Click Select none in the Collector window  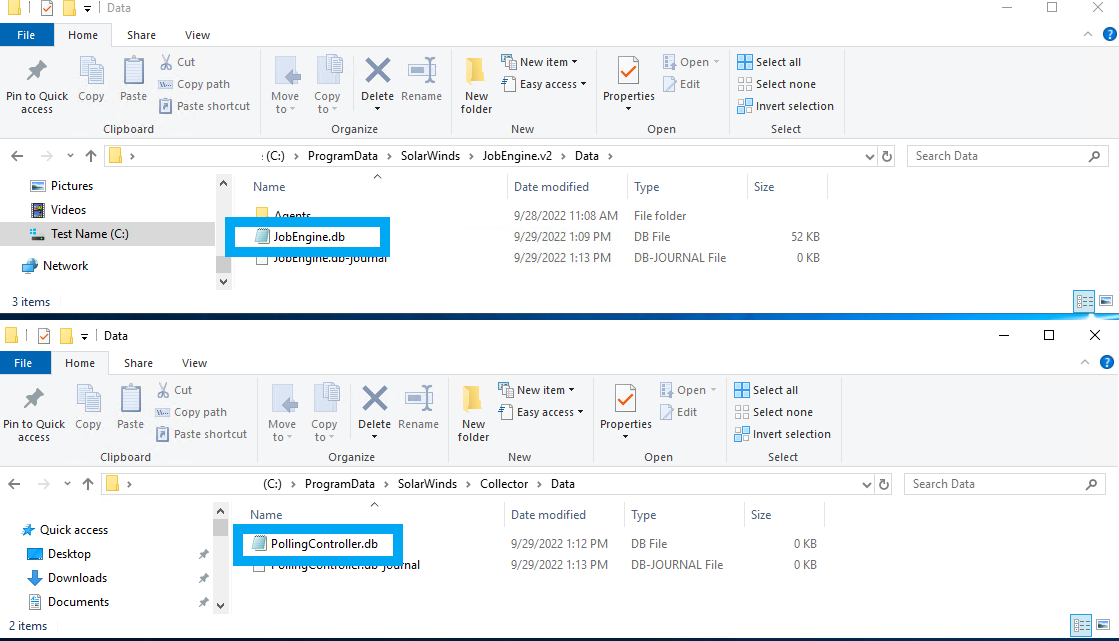pyautogui.click(x=774, y=412)
